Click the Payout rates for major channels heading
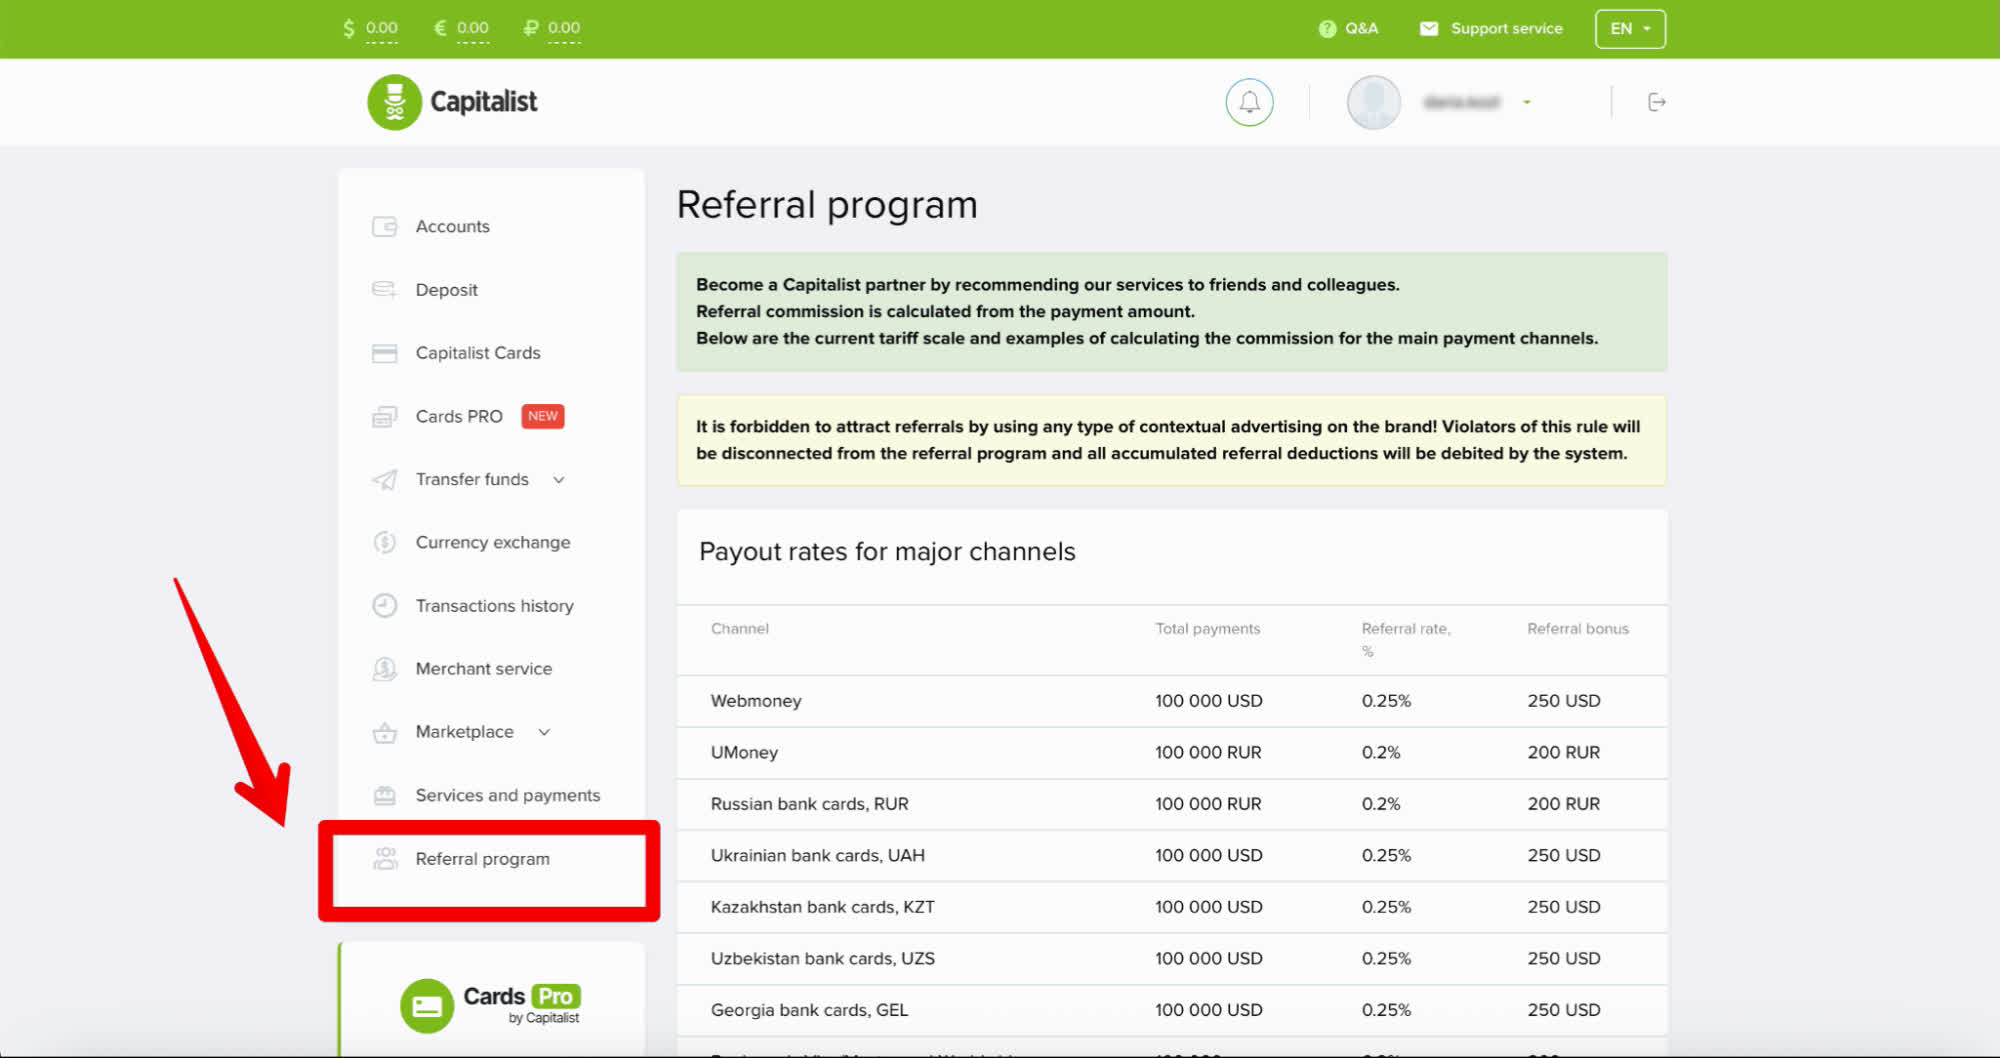Screen dimensions: 2000x1058 tap(887, 552)
